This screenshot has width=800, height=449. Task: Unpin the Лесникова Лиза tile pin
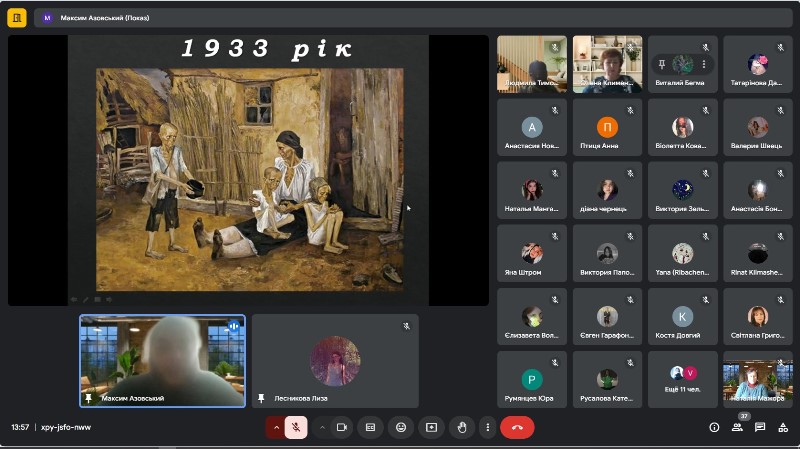(x=261, y=398)
